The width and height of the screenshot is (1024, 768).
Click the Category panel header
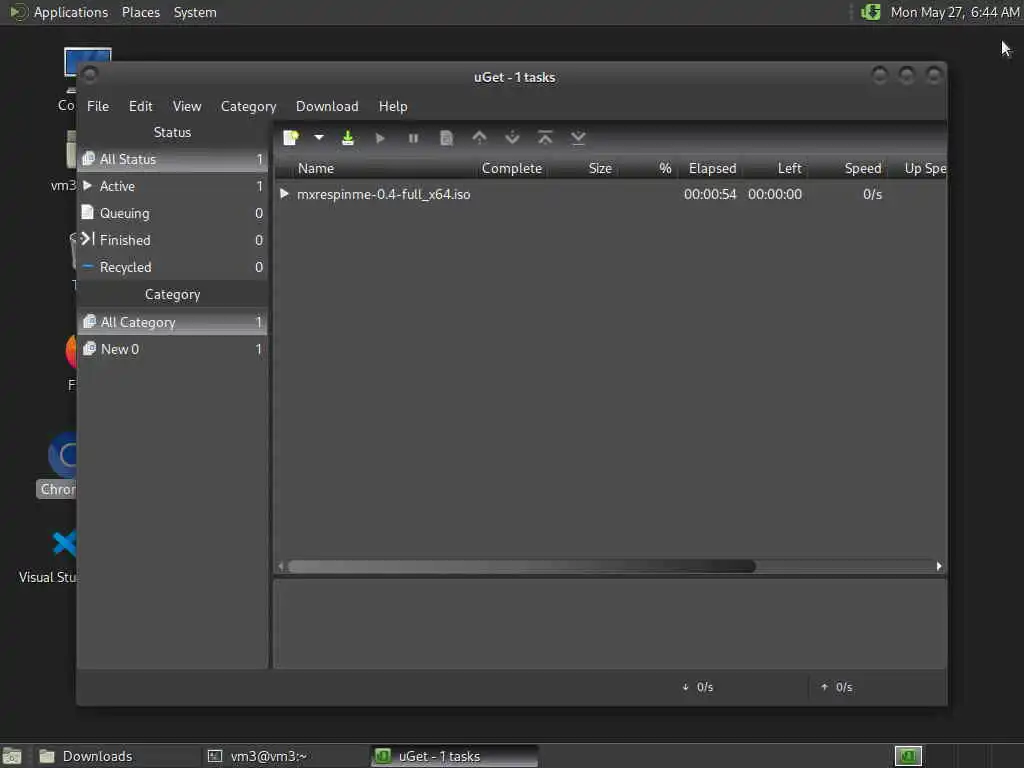[x=172, y=295]
